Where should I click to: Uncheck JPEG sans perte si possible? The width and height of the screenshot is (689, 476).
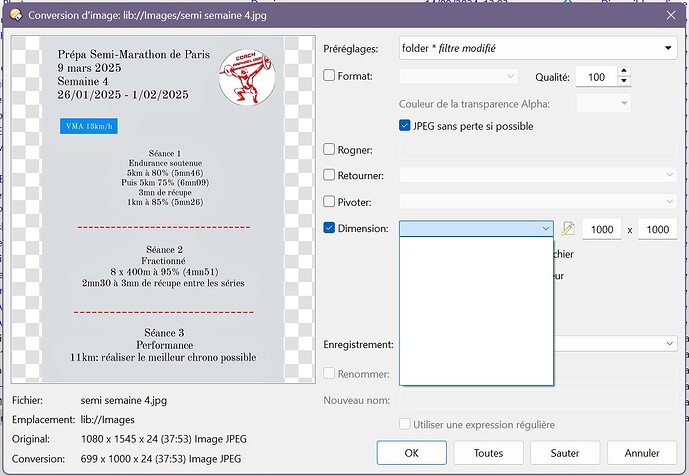tap(405, 126)
